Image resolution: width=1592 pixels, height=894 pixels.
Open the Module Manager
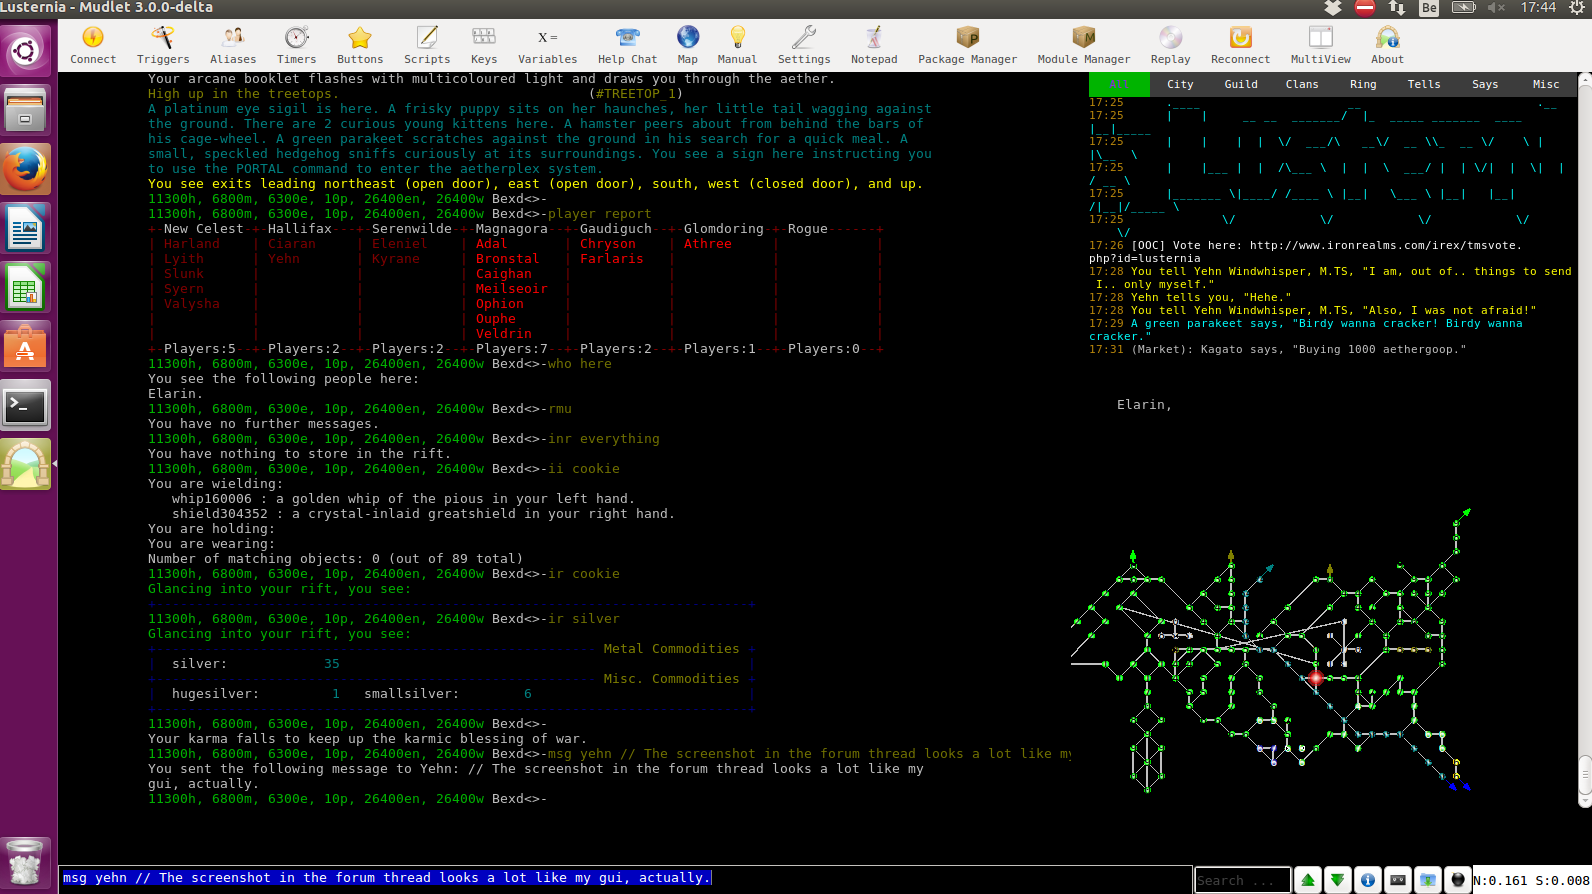click(1084, 46)
